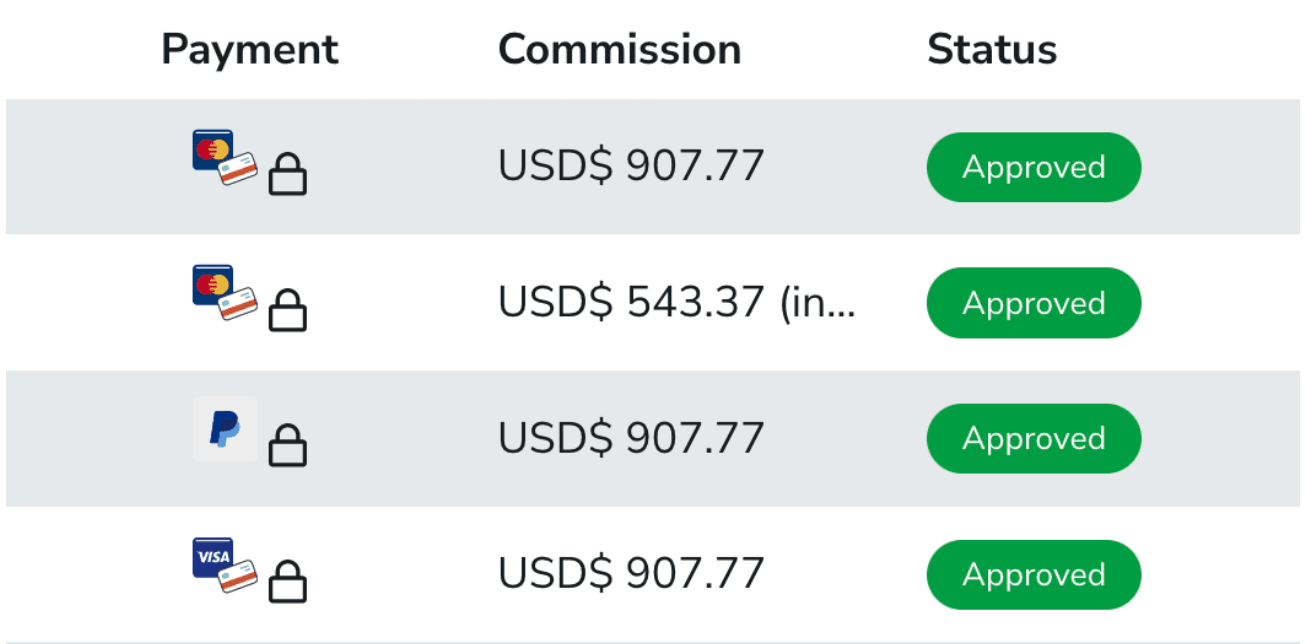Screen dimensions: 1306x644
Task: Click the lock icon in first row
Action: tap(288, 175)
